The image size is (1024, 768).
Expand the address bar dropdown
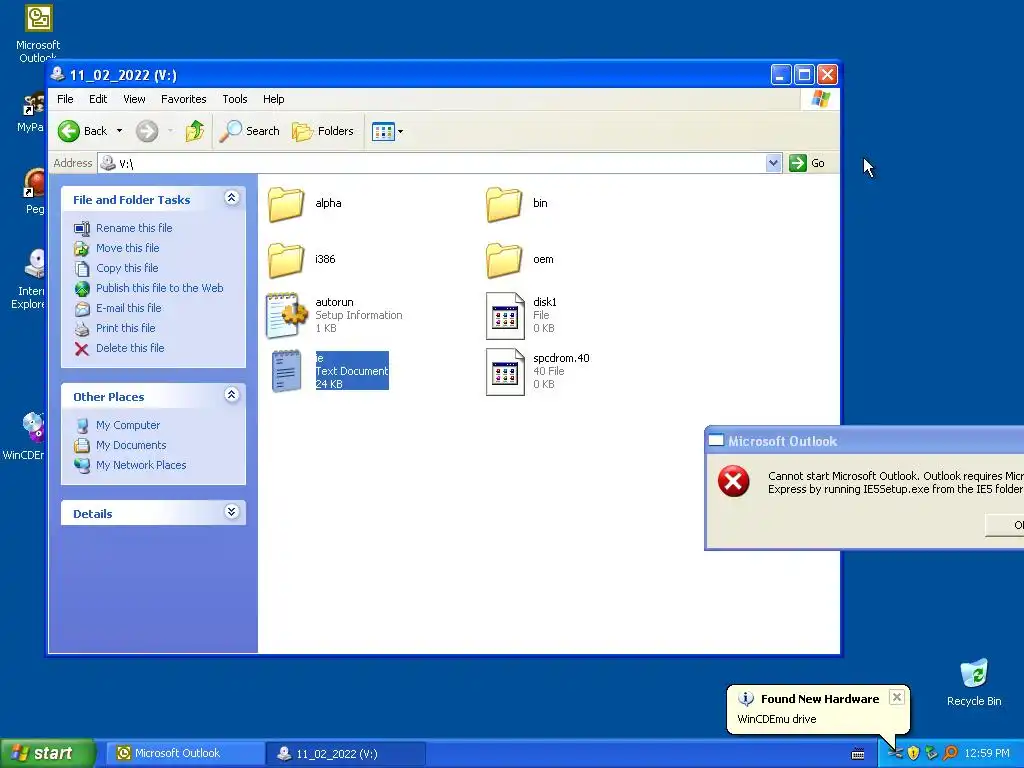point(773,163)
